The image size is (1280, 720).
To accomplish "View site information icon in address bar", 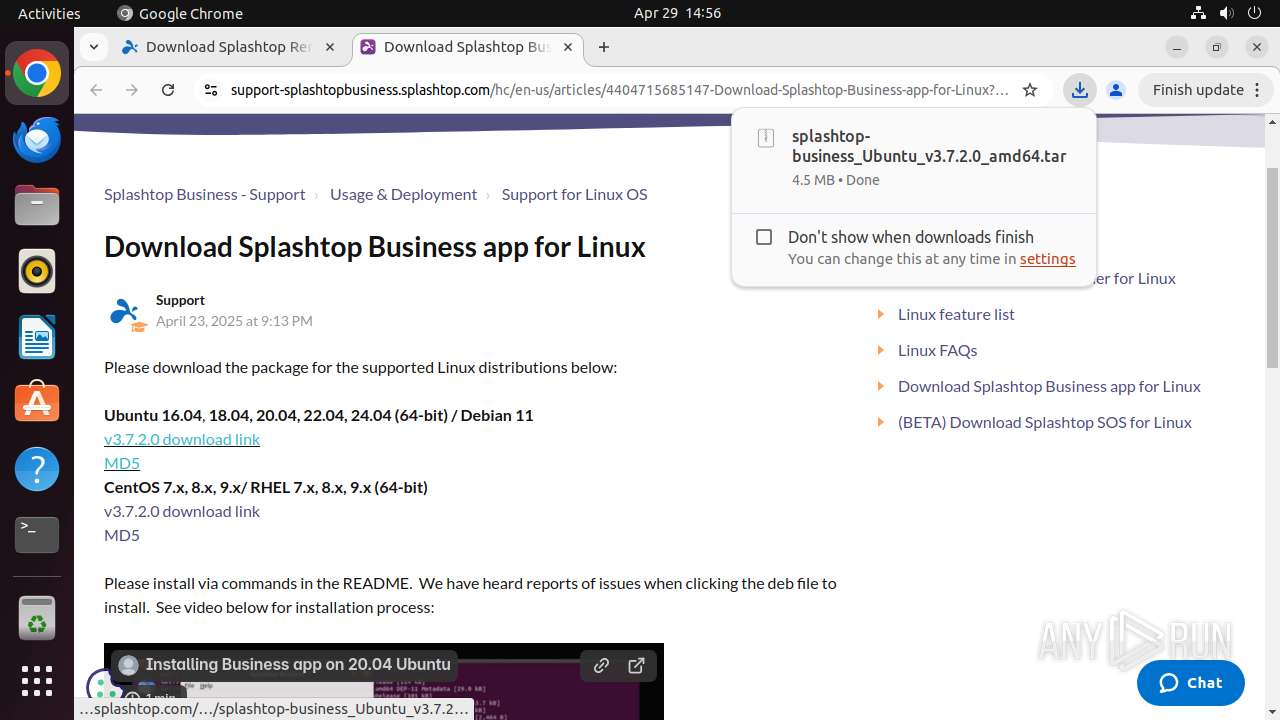I will click(x=210, y=90).
